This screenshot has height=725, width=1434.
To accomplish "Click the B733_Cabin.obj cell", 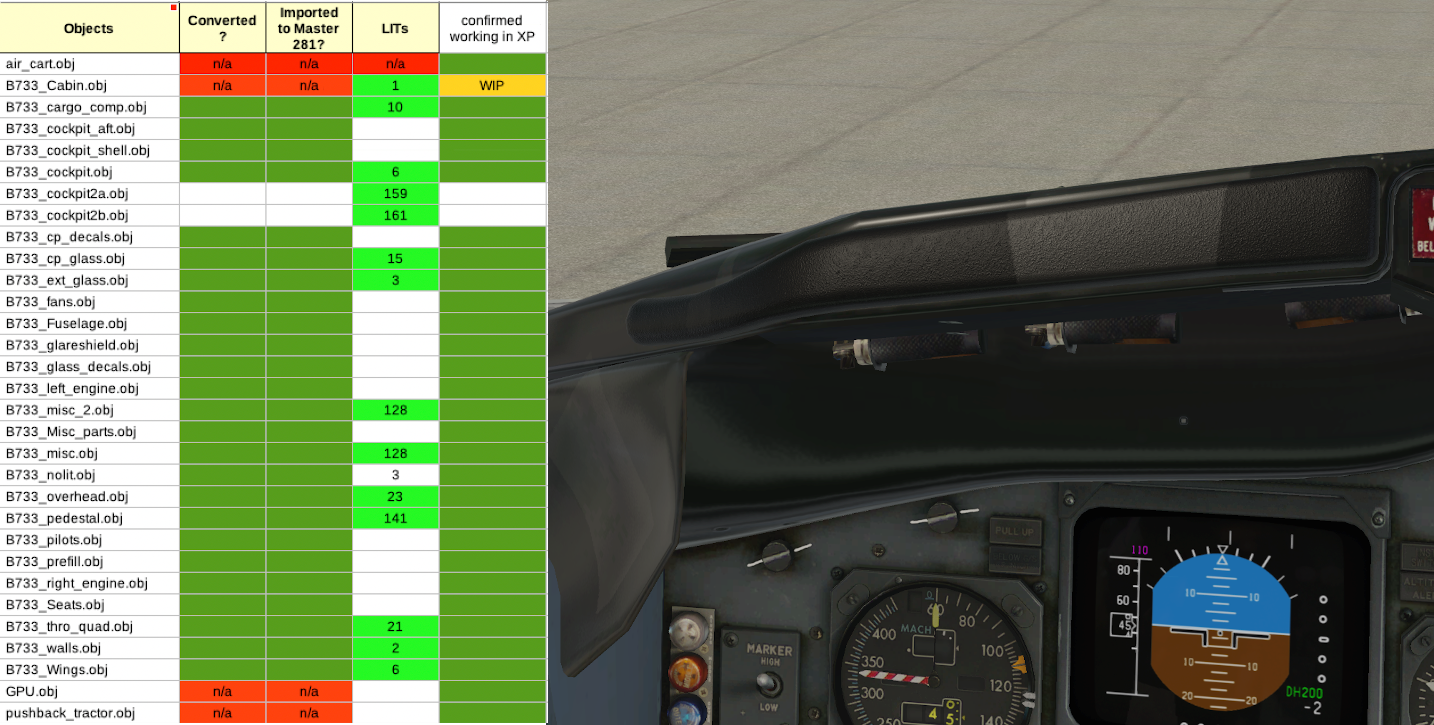I will click(x=90, y=86).
